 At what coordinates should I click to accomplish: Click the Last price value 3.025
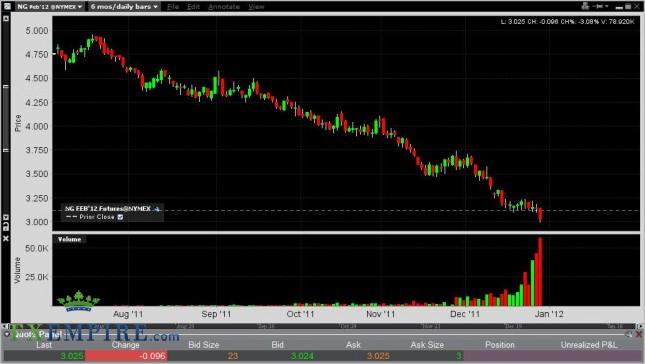click(72, 356)
